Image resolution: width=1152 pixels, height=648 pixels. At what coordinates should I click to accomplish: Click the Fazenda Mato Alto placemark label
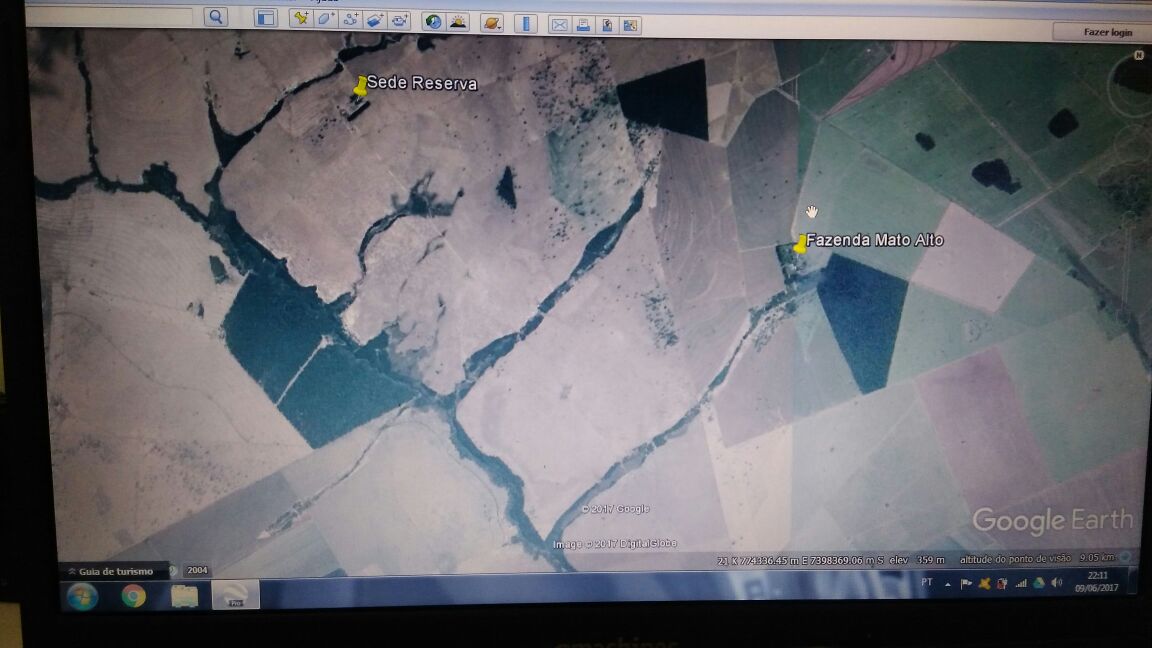[x=874, y=240]
